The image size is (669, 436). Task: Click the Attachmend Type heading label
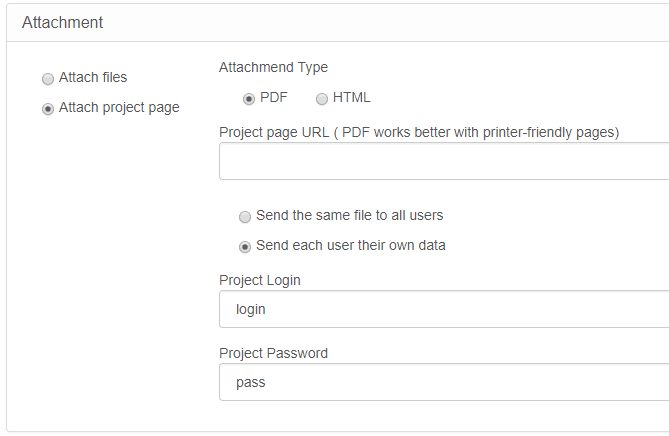tap(273, 67)
